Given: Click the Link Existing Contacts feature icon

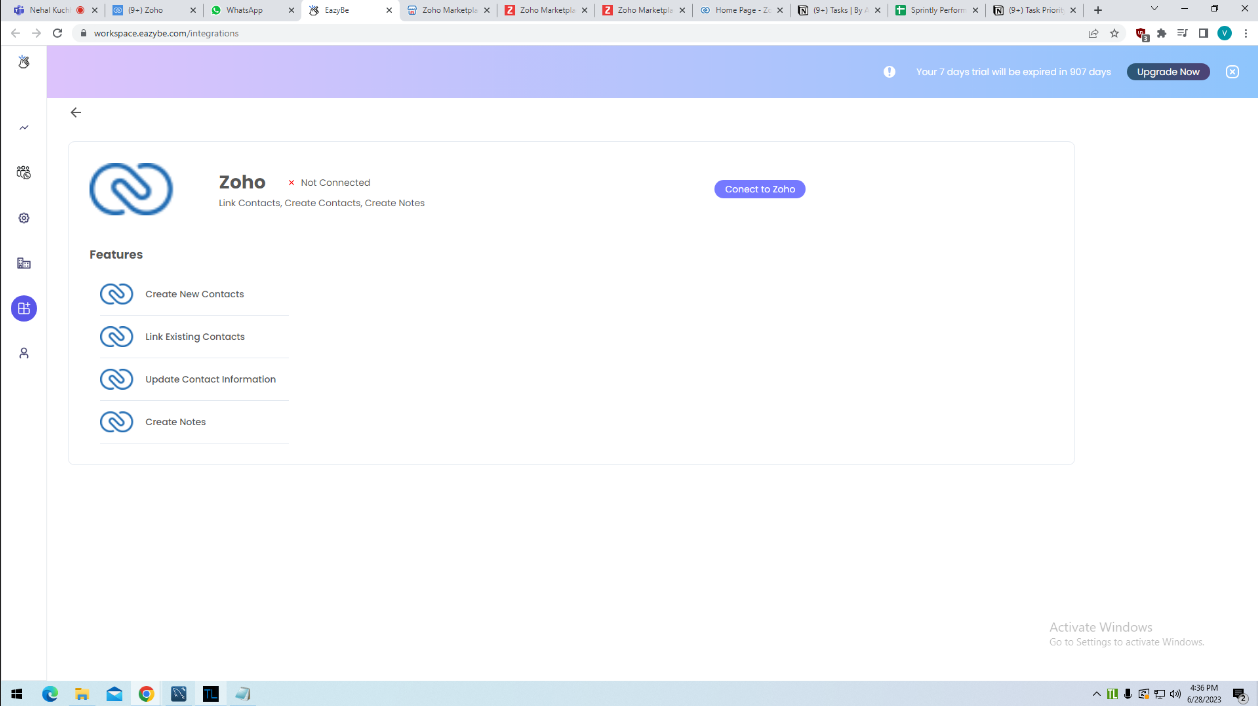Looking at the screenshot, I should [117, 337].
